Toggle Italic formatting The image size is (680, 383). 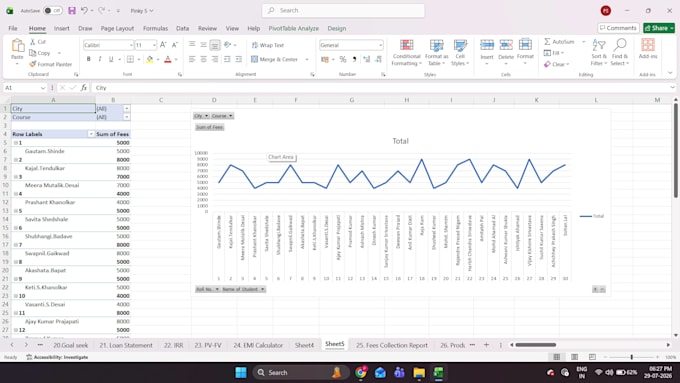(100, 59)
